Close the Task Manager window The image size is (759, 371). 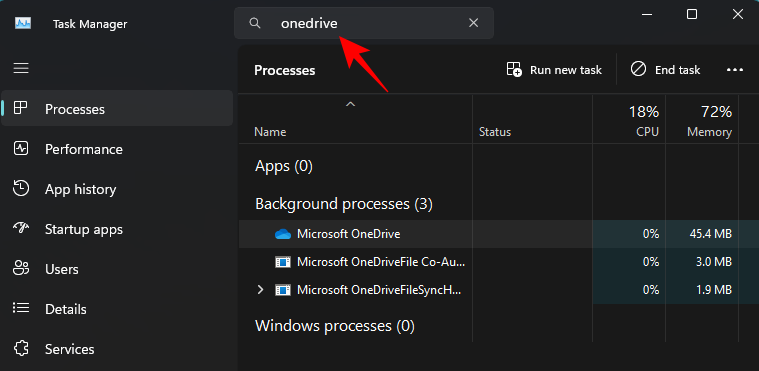[x=738, y=15]
